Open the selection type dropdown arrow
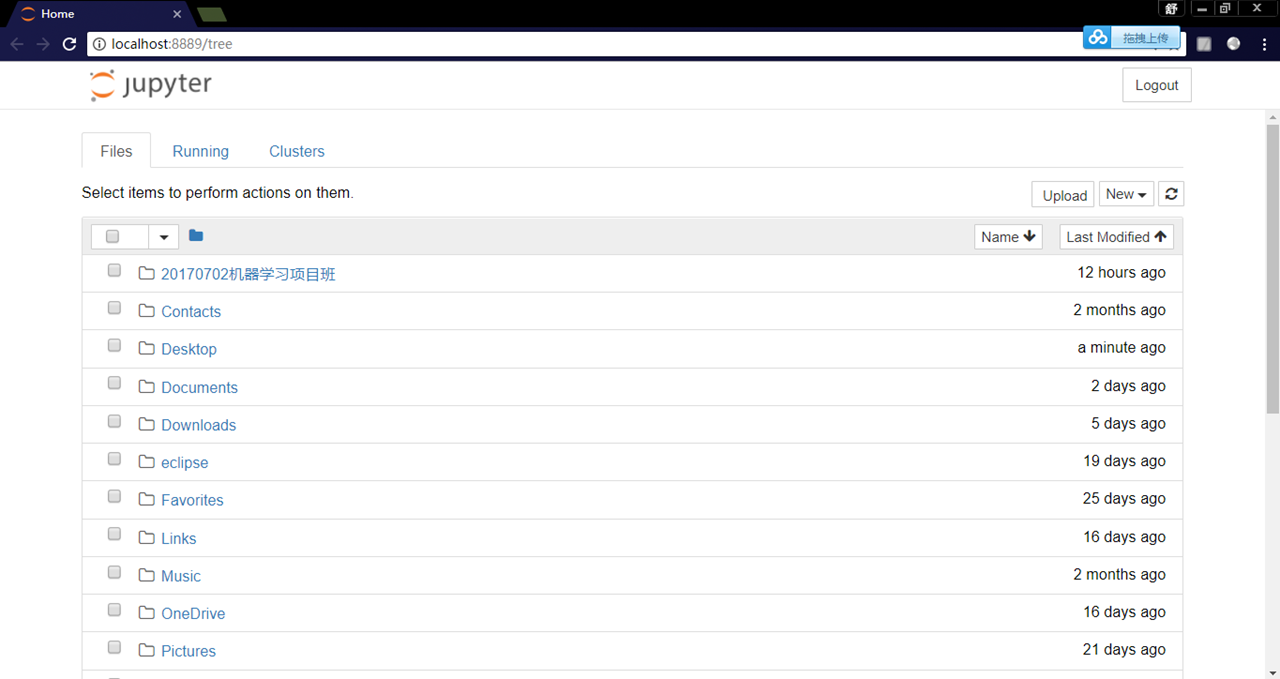The image size is (1280, 679). [164, 237]
